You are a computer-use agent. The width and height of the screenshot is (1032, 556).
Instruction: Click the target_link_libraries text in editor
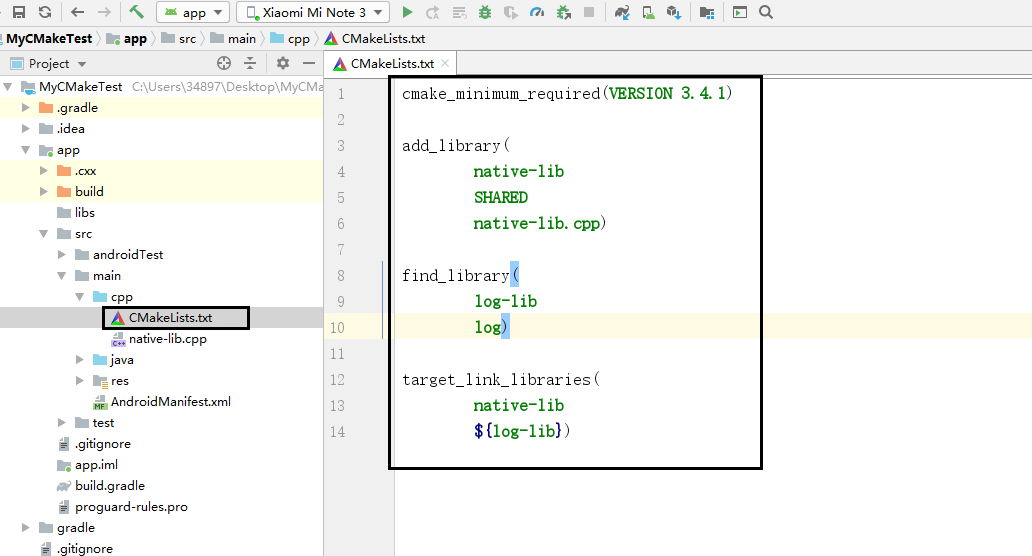[x=497, y=380]
